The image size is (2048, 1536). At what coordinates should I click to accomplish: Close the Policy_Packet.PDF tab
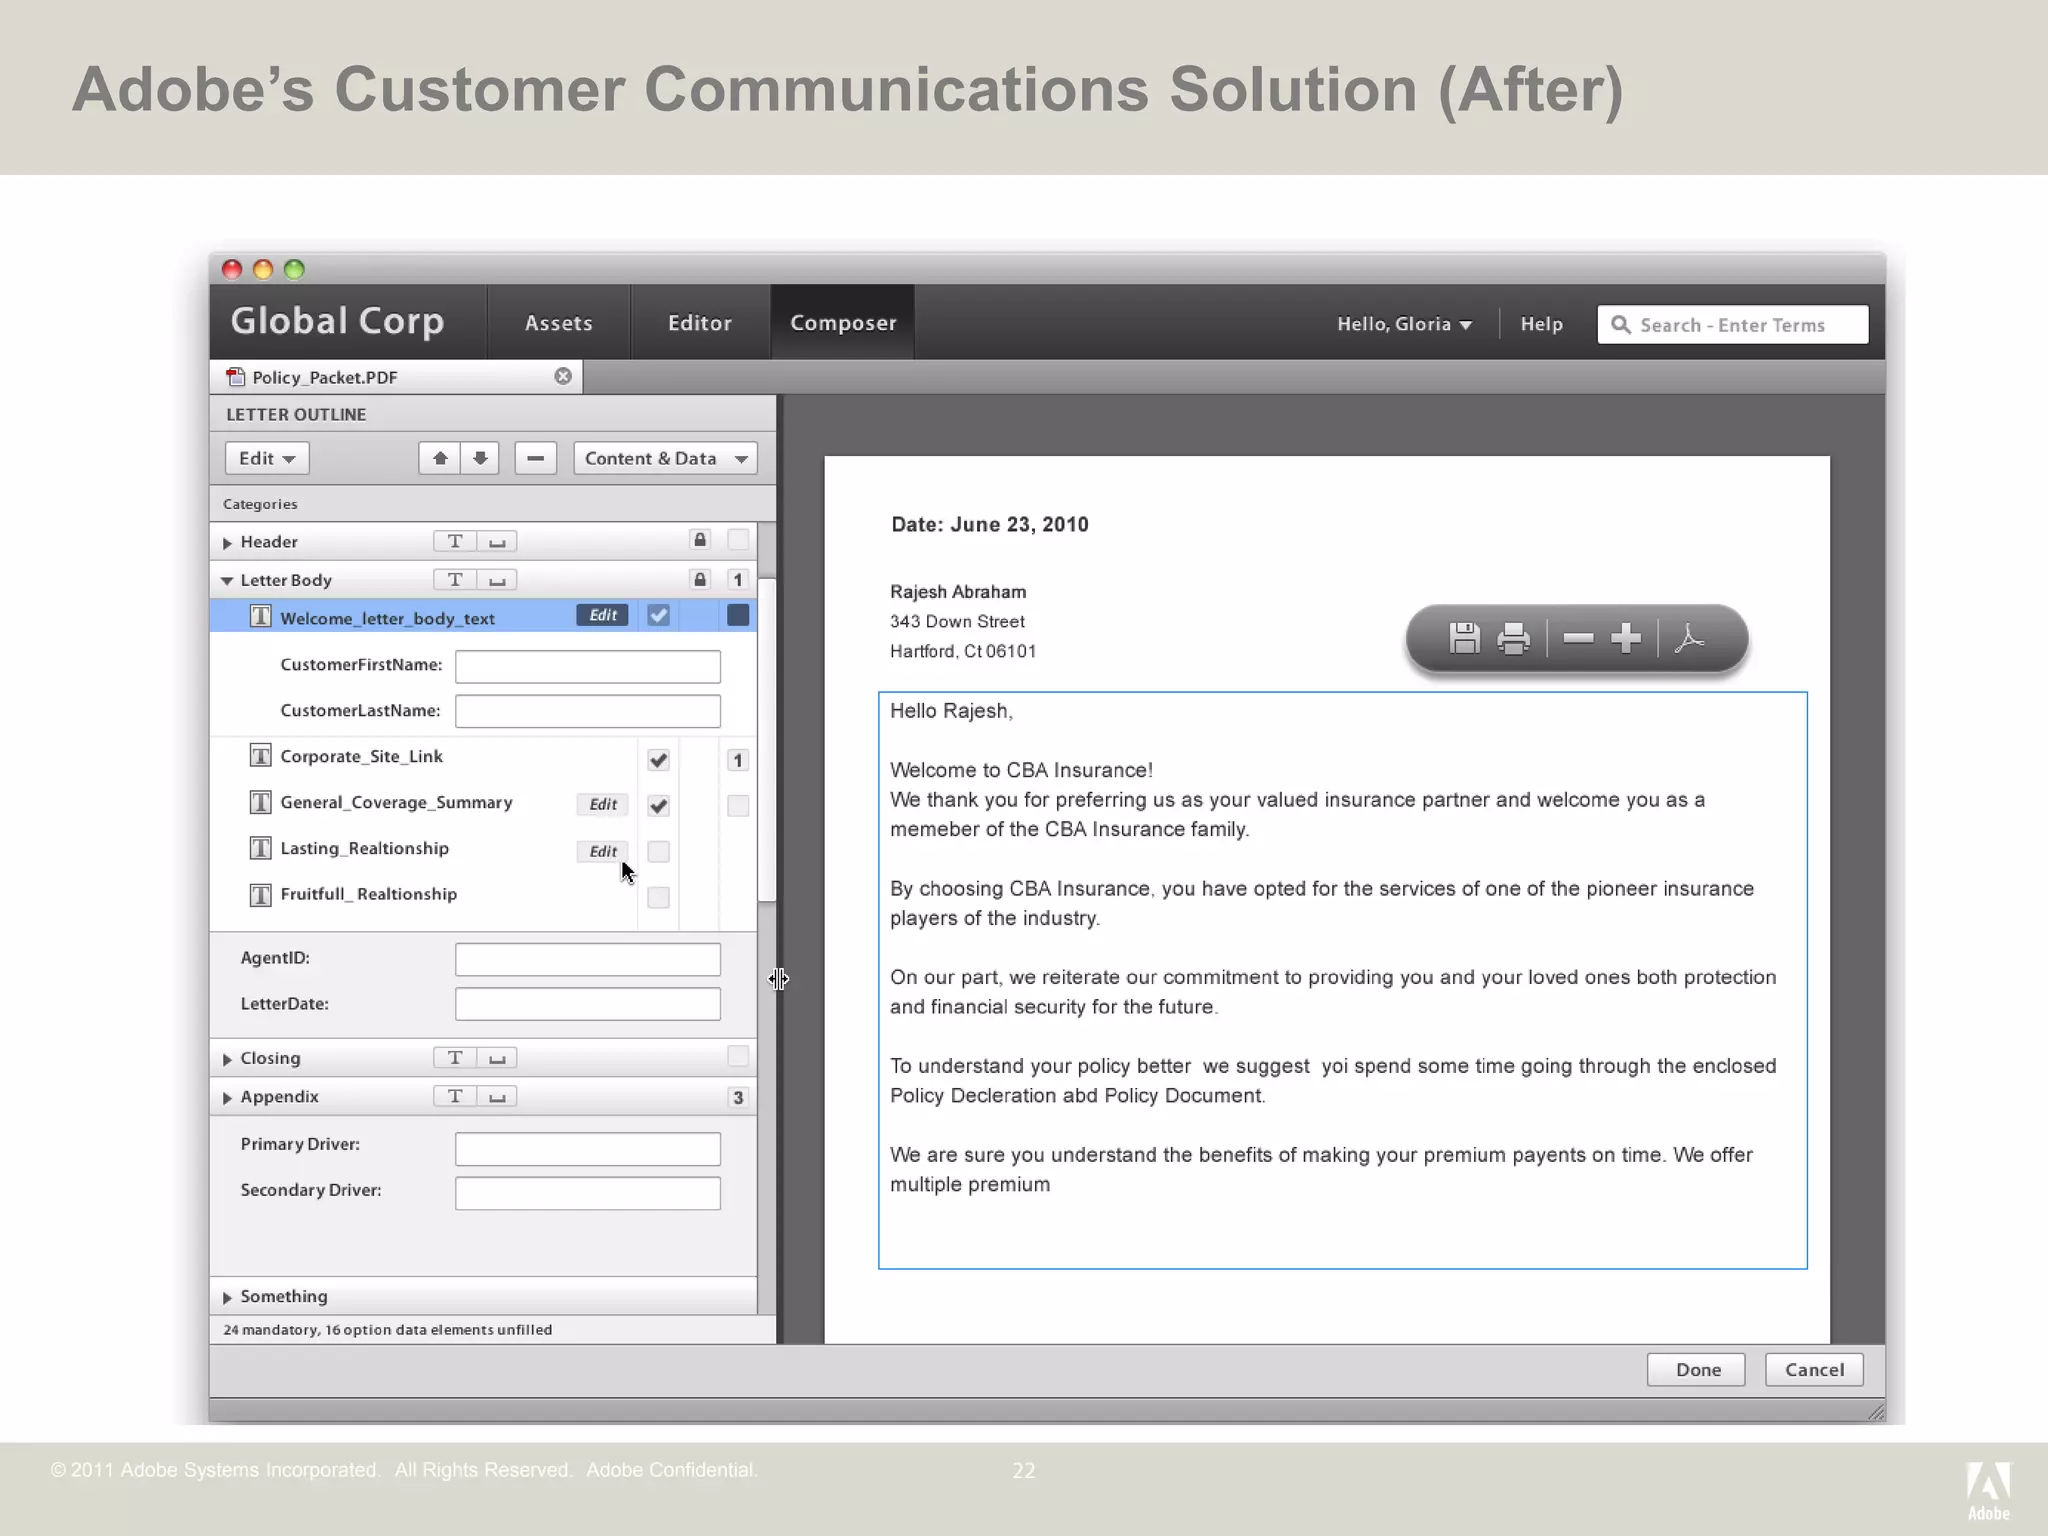(563, 376)
